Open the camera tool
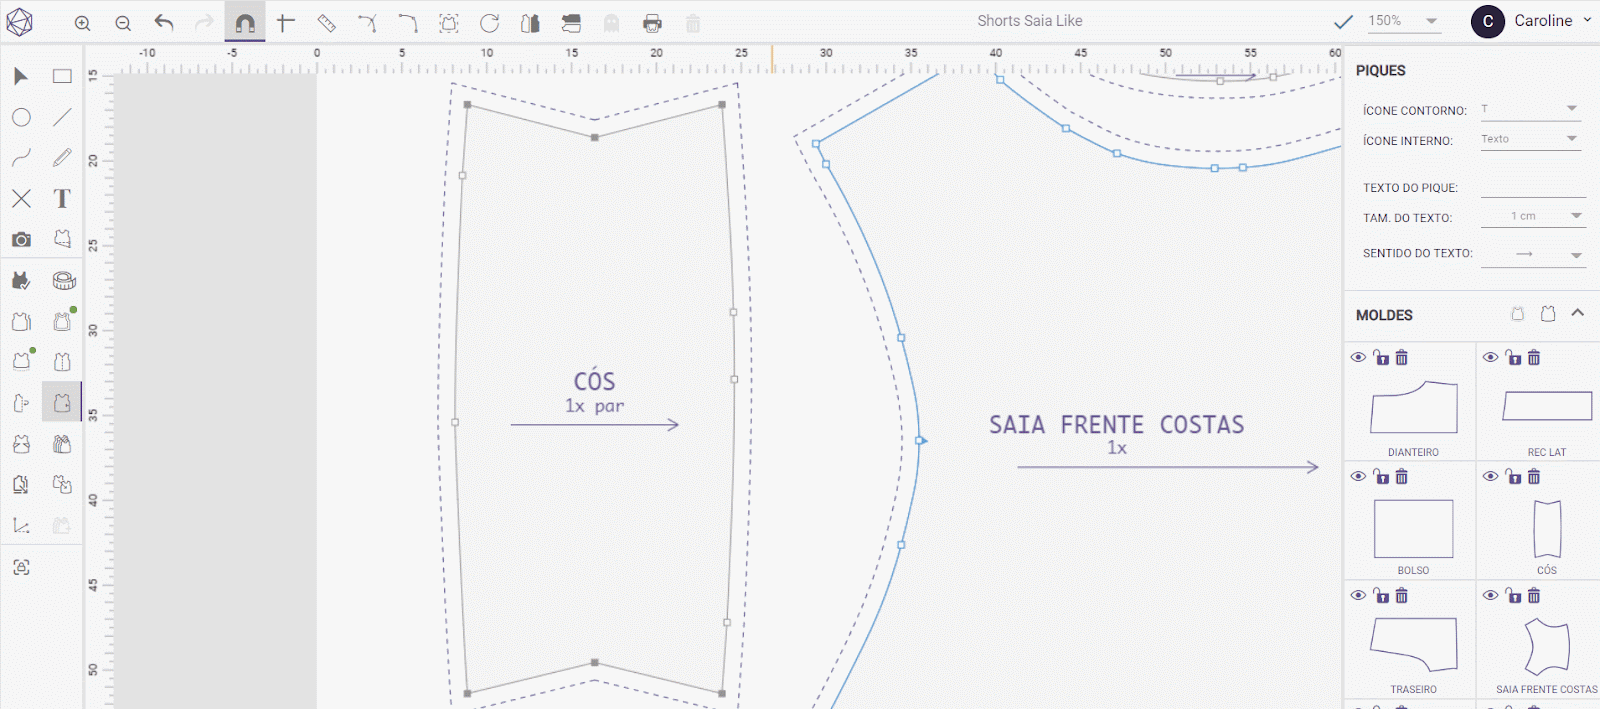Image resolution: width=1600 pixels, height=709 pixels. 21,240
